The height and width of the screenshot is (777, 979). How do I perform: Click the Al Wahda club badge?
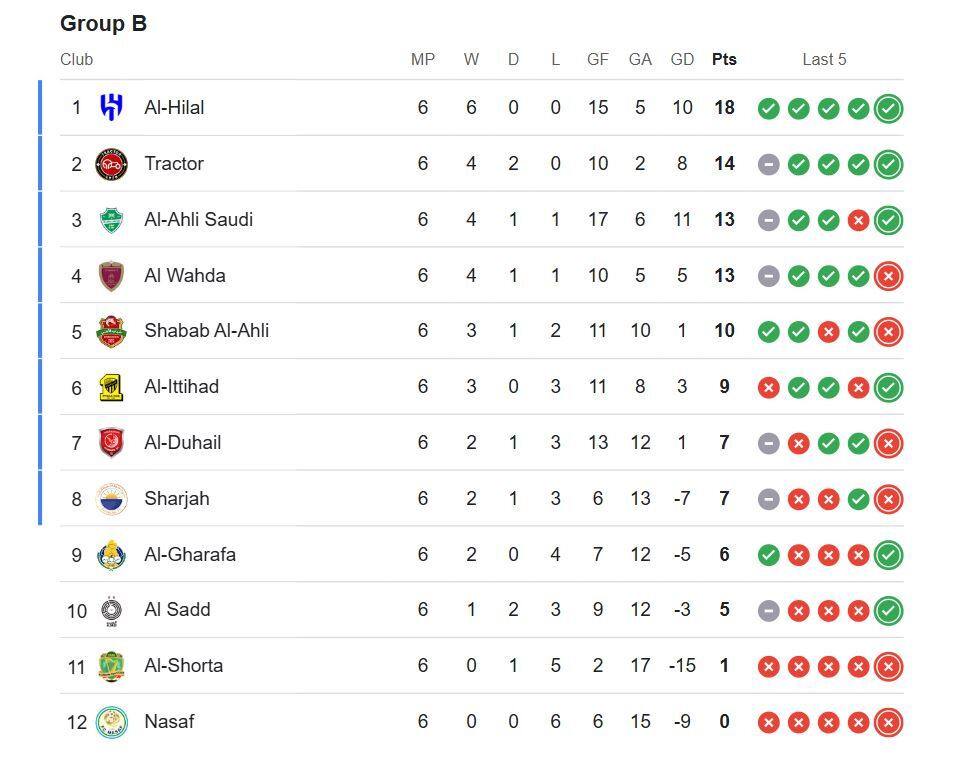point(112,276)
